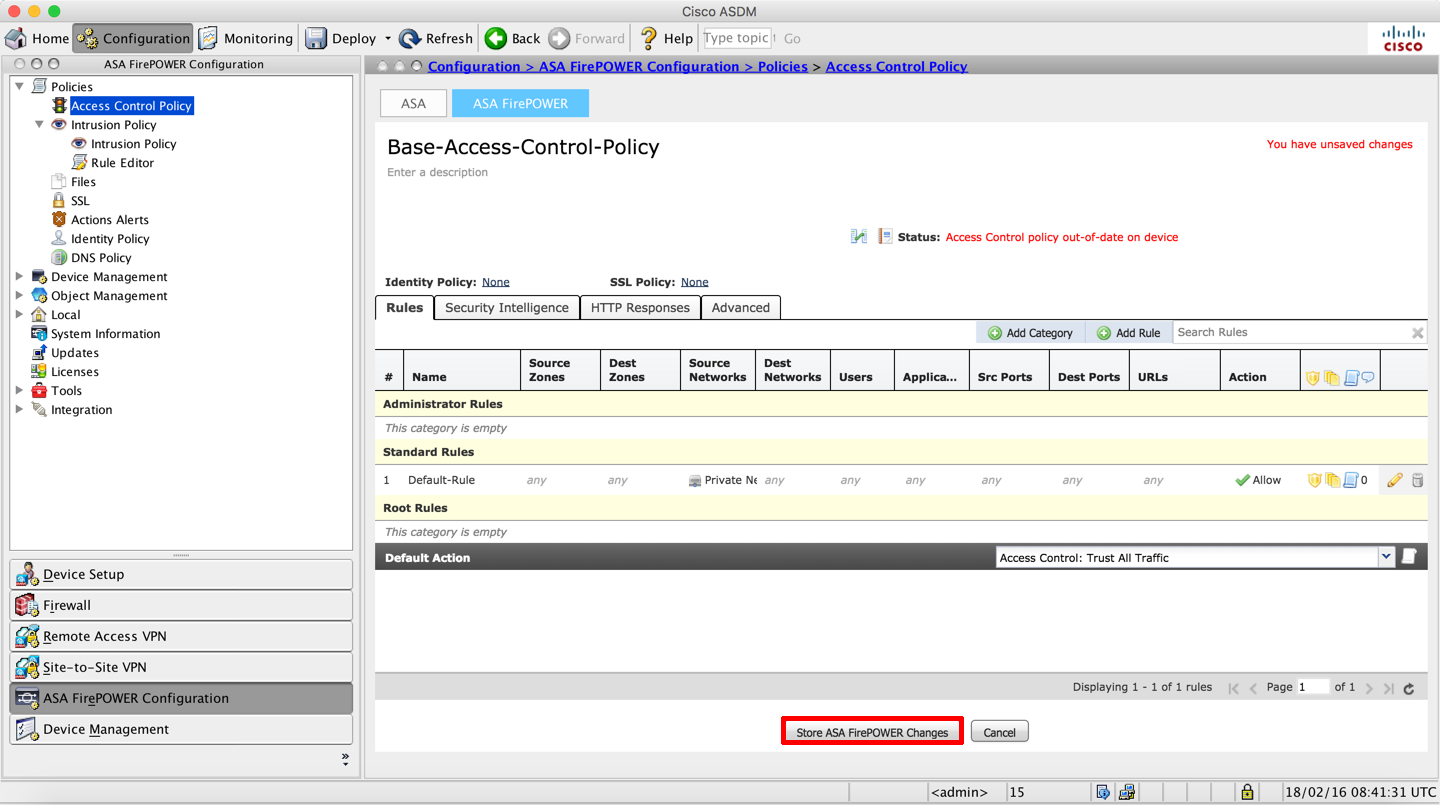Image resolution: width=1440 pixels, height=805 pixels.
Task: Click the network computers status bar icon
Action: click(x=1126, y=792)
